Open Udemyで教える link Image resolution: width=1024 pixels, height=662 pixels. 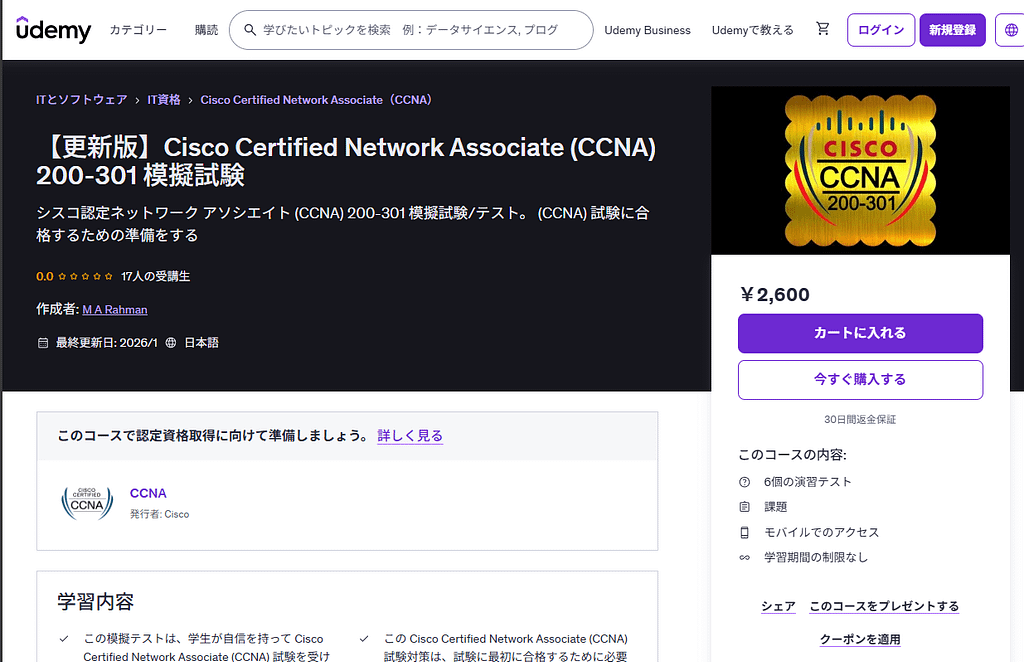751,30
